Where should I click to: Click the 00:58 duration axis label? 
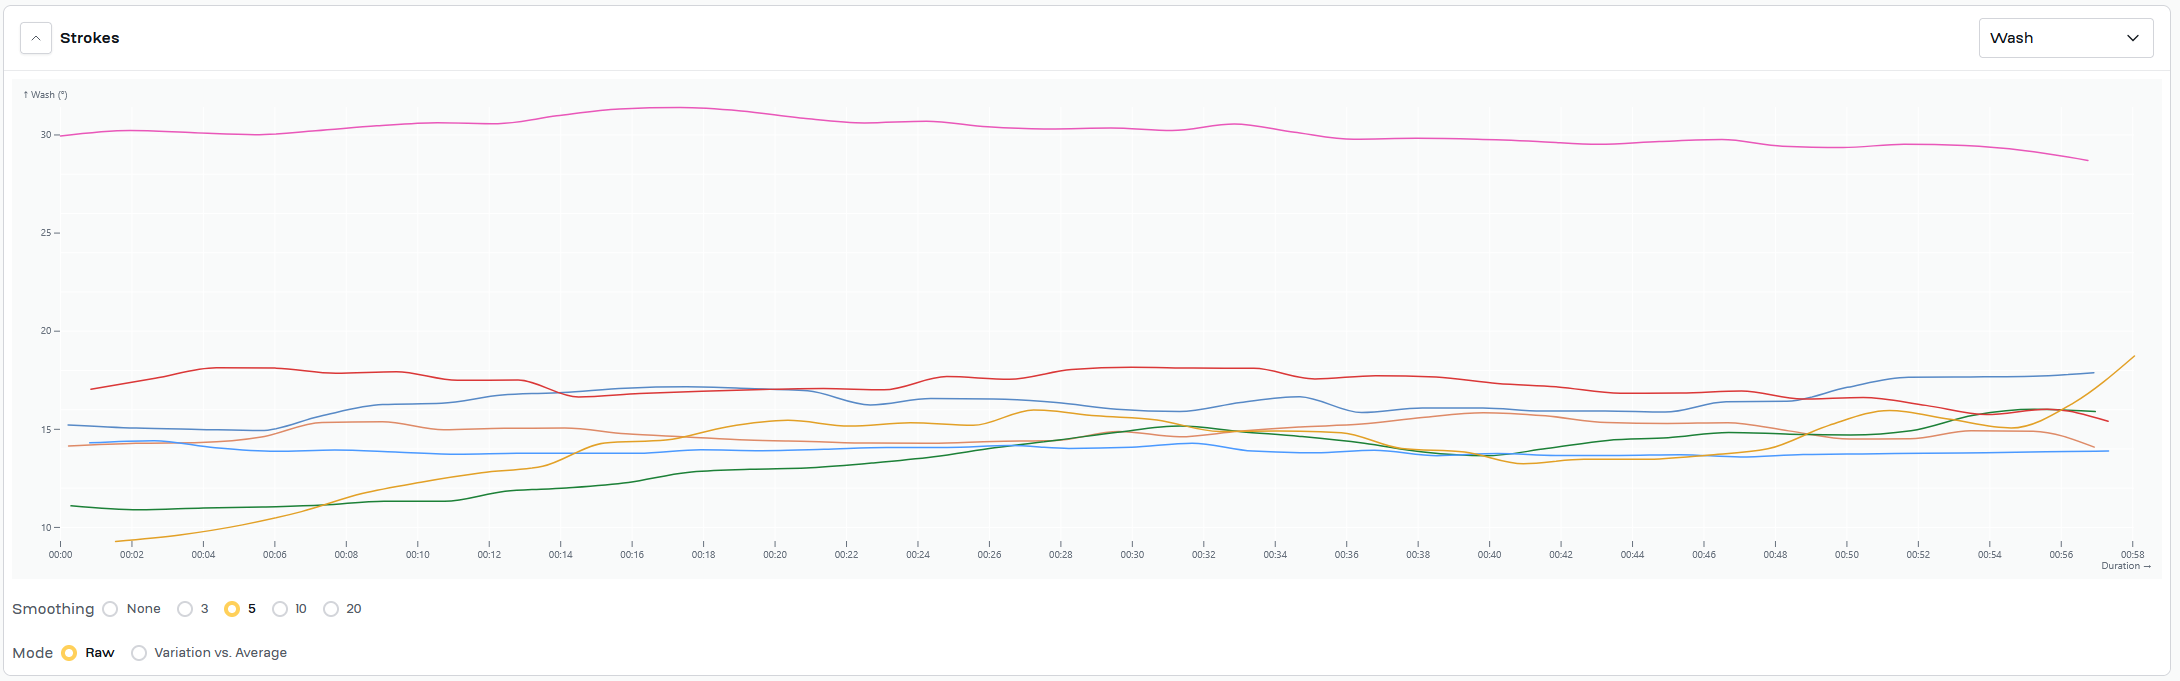tap(2132, 554)
